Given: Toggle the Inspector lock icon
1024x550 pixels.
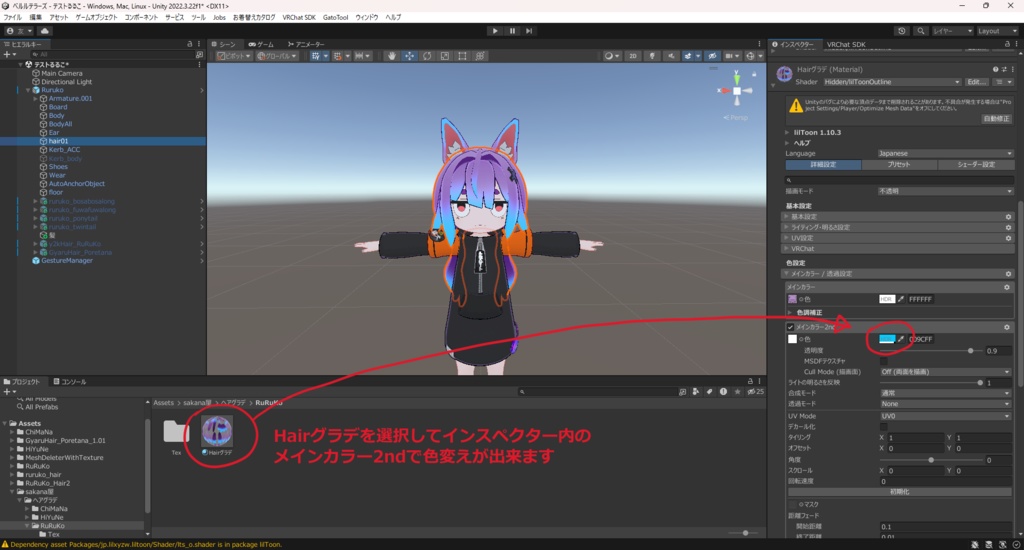Looking at the screenshot, I should 1007,44.
